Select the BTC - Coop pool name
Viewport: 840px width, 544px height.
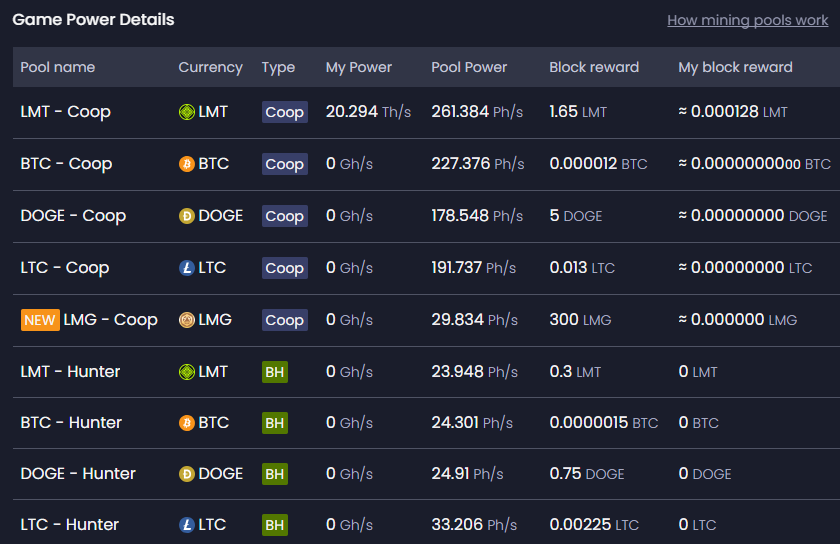tap(66, 164)
